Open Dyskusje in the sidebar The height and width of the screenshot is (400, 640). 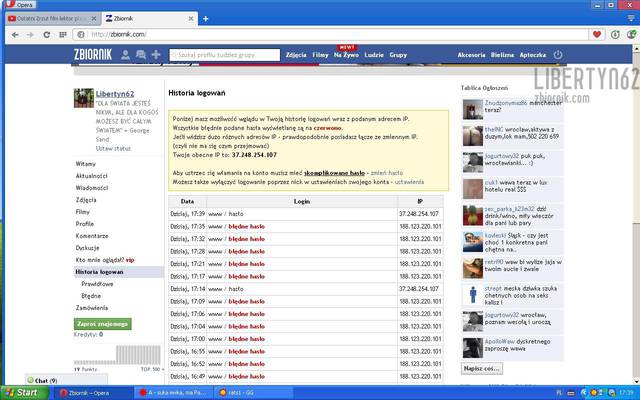(87, 248)
